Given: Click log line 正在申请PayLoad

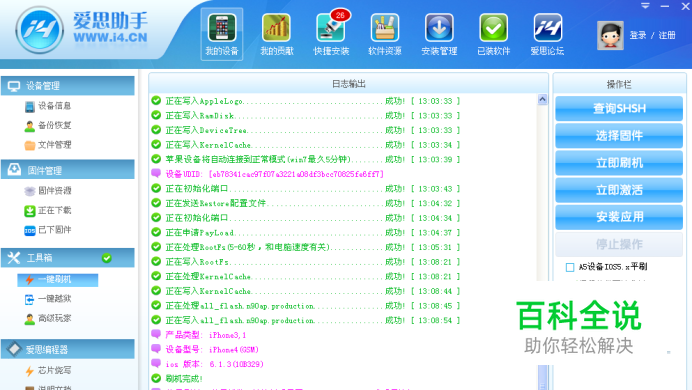Looking at the screenshot, I should coord(305,232).
